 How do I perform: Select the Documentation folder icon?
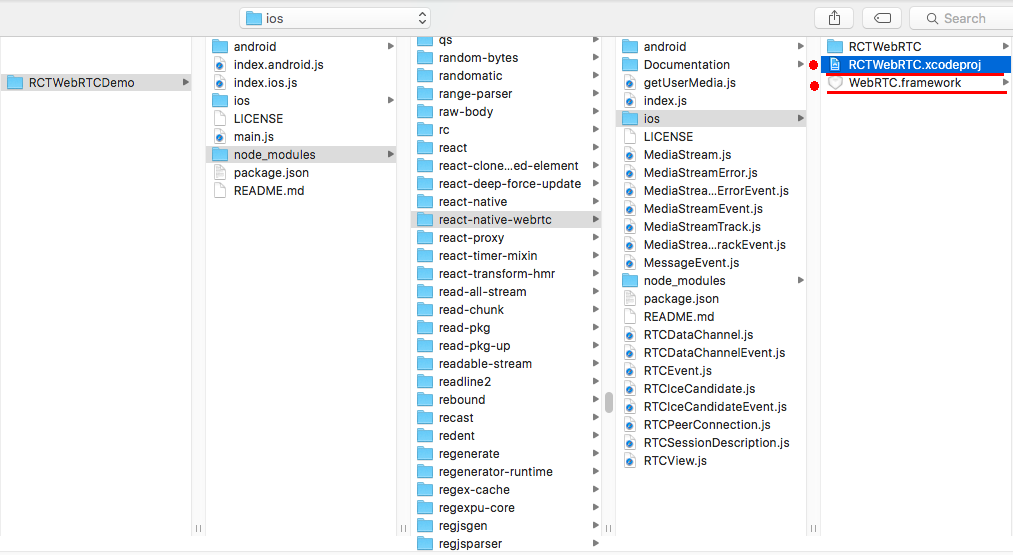click(630, 65)
